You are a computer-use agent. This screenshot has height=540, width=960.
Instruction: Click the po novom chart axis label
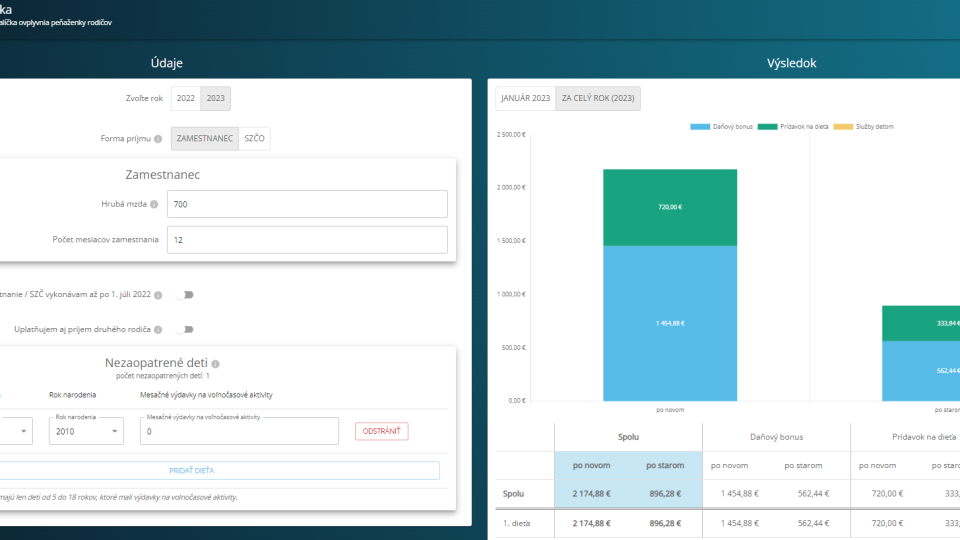670,410
